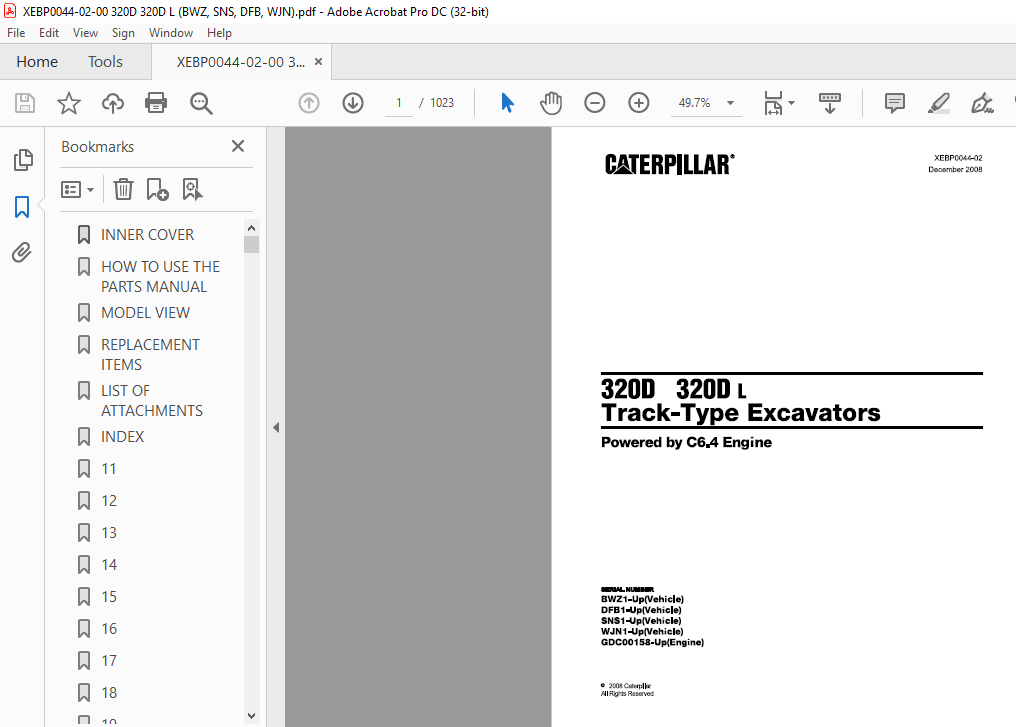Open HOW TO USE THE PARTS MANUAL bookmark

160,277
